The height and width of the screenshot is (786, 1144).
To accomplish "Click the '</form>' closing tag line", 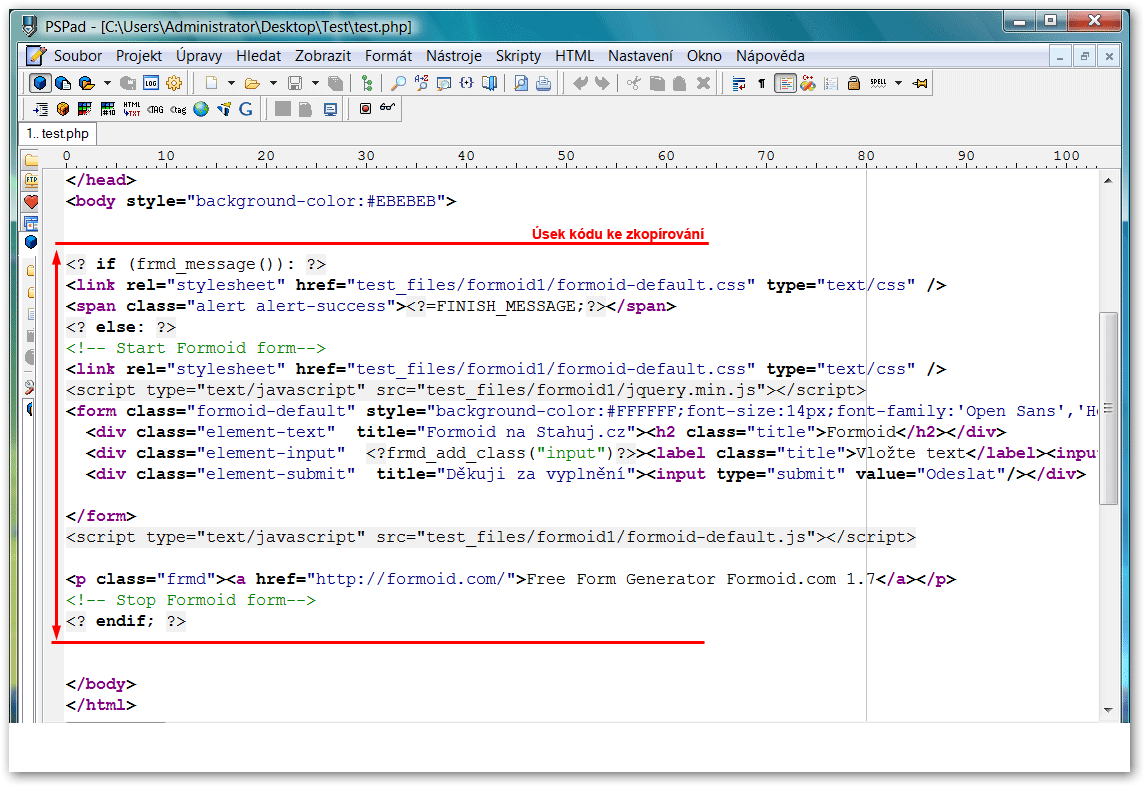I will (x=101, y=516).
